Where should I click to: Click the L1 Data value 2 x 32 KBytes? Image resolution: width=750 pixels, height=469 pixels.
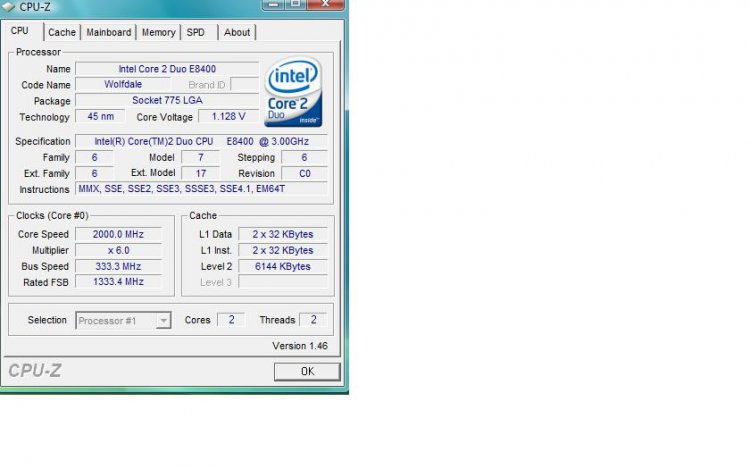283,234
